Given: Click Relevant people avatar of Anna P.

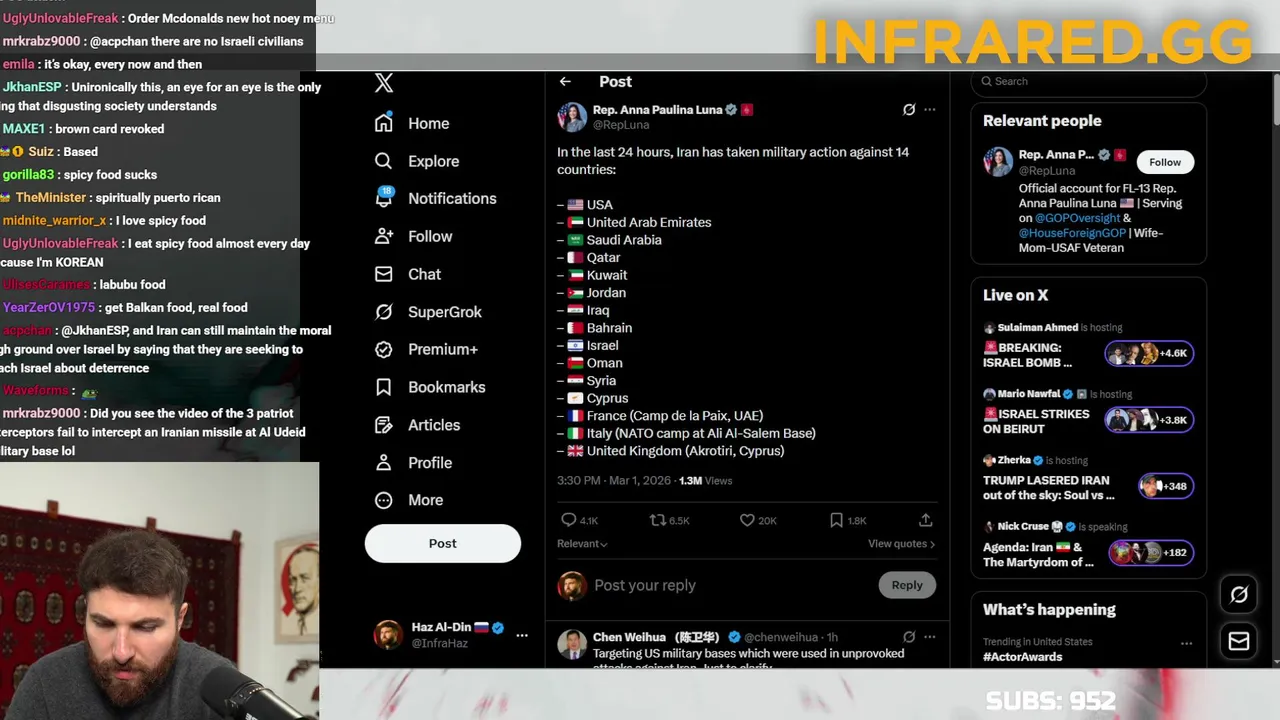Looking at the screenshot, I should coord(998,162).
